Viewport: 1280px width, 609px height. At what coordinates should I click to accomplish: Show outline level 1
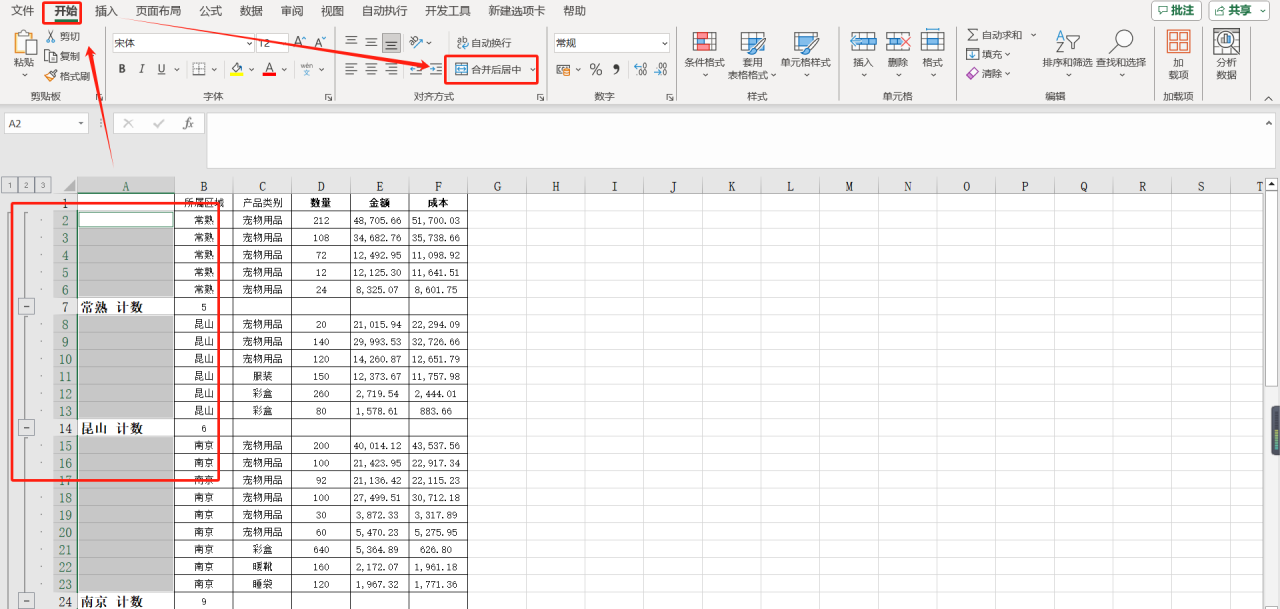(9, 185)
